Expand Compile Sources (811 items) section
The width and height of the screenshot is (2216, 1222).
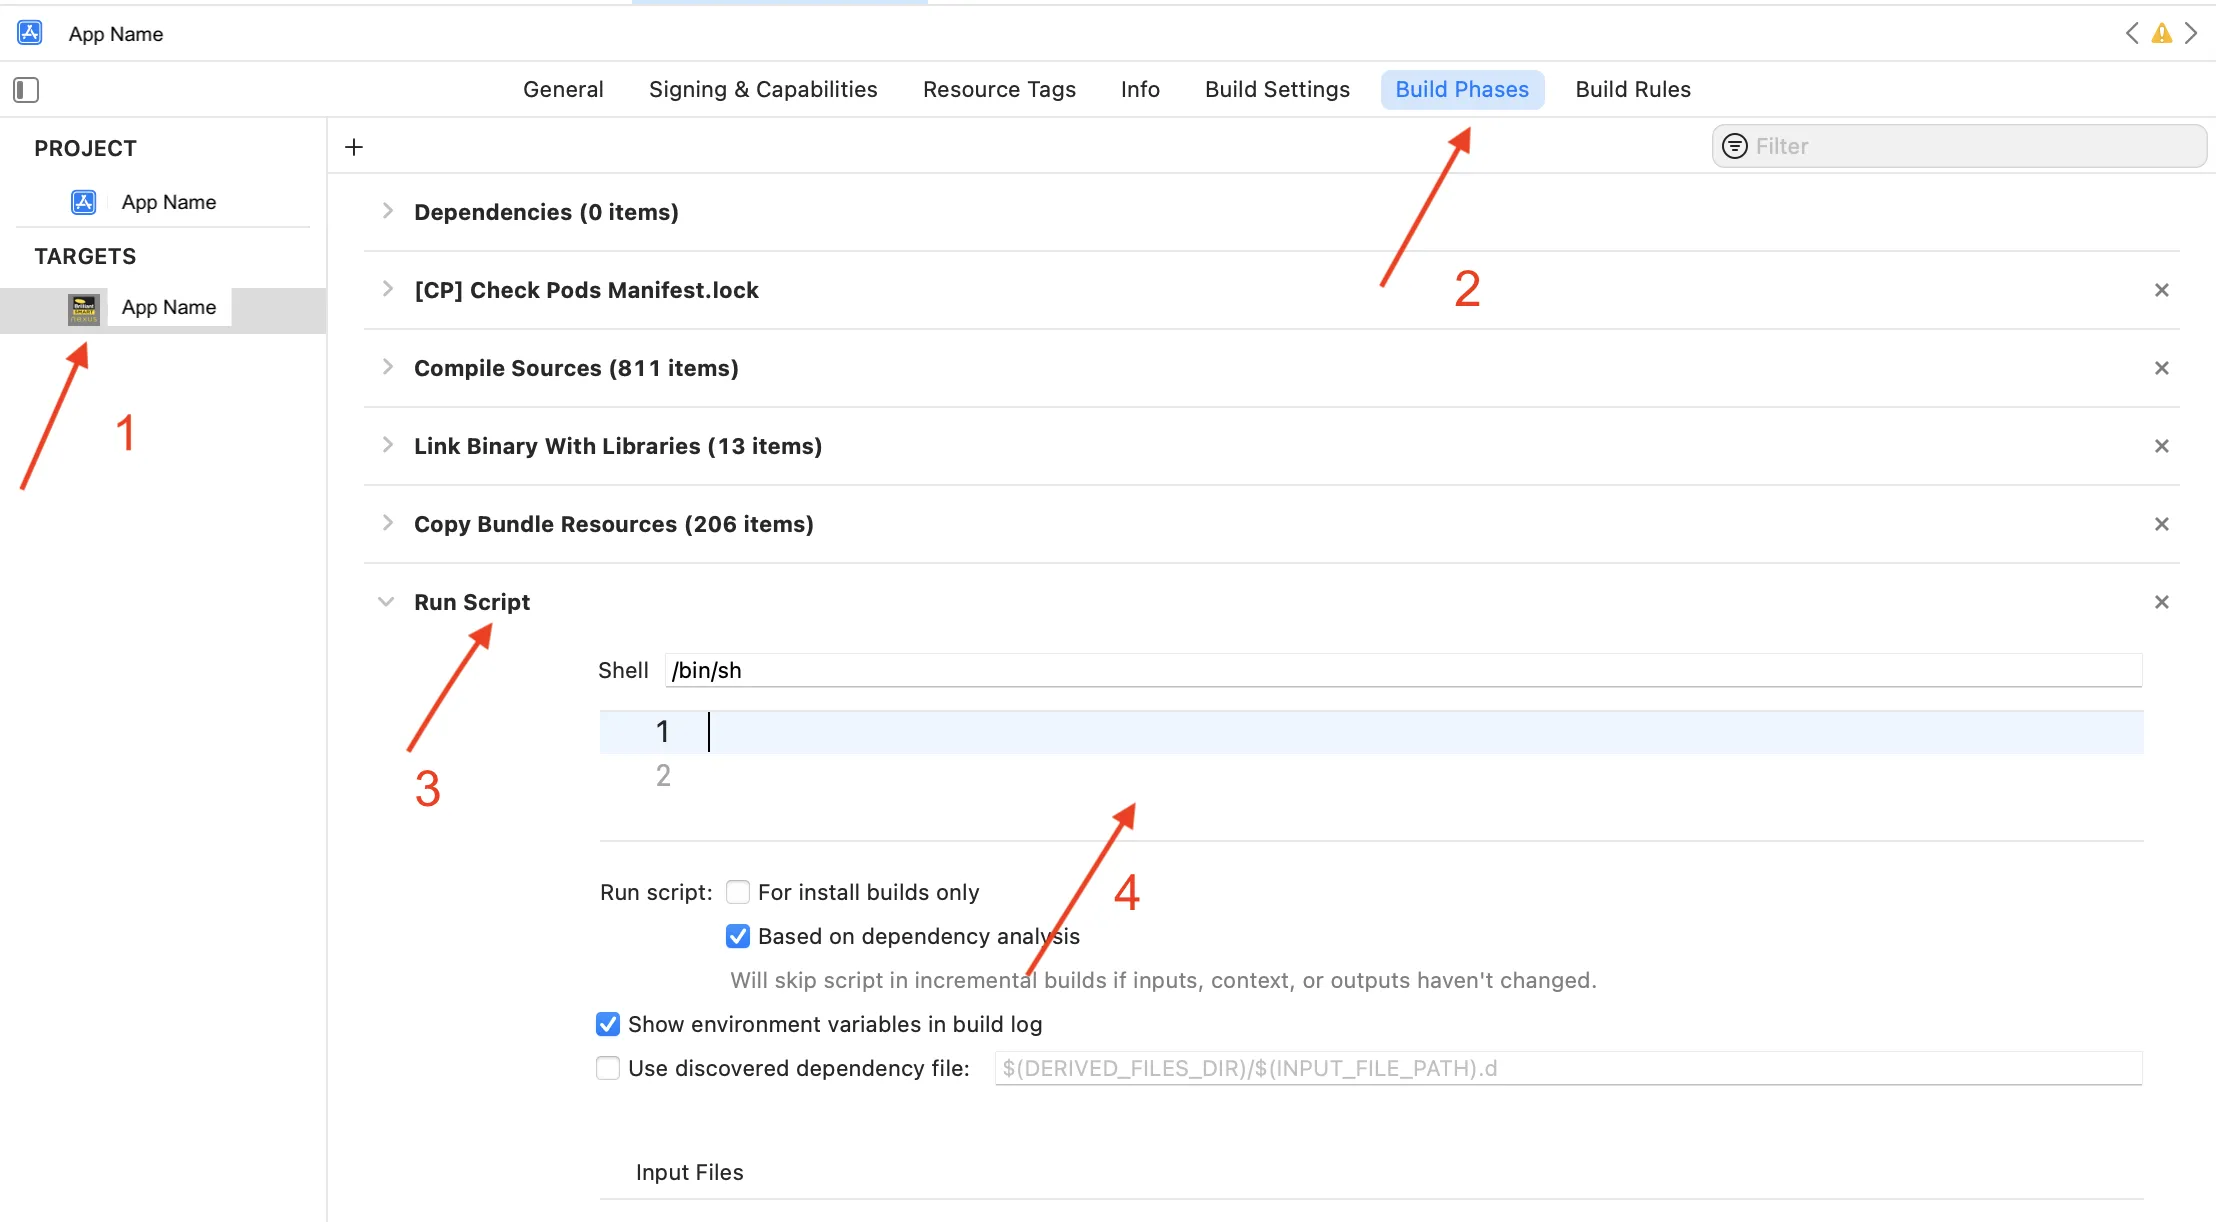tap(387, 367)
